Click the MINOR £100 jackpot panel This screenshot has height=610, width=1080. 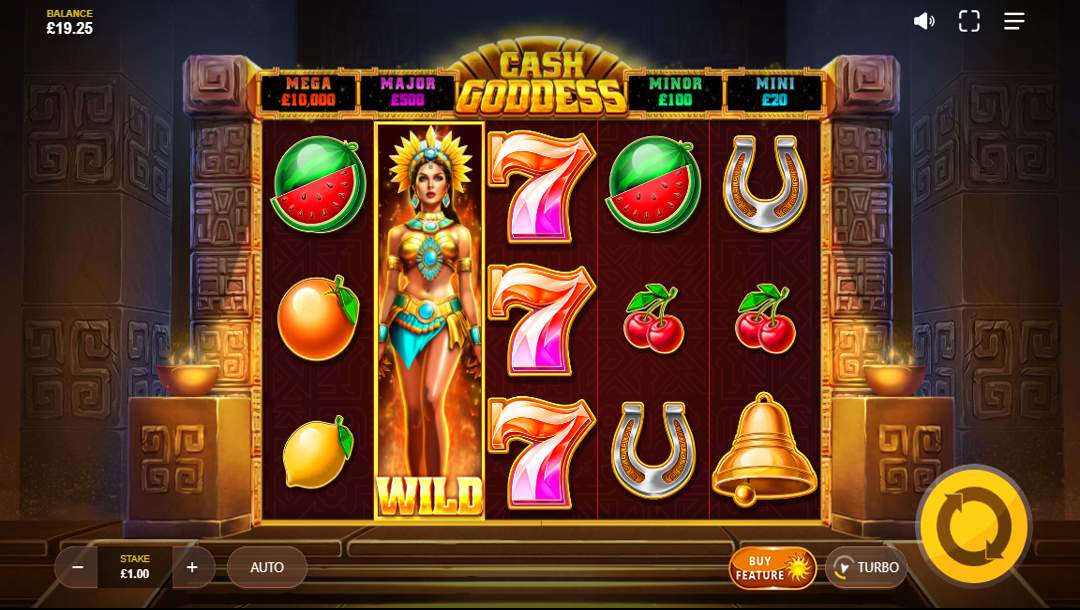pyautogui.click(x=675, y=92)
